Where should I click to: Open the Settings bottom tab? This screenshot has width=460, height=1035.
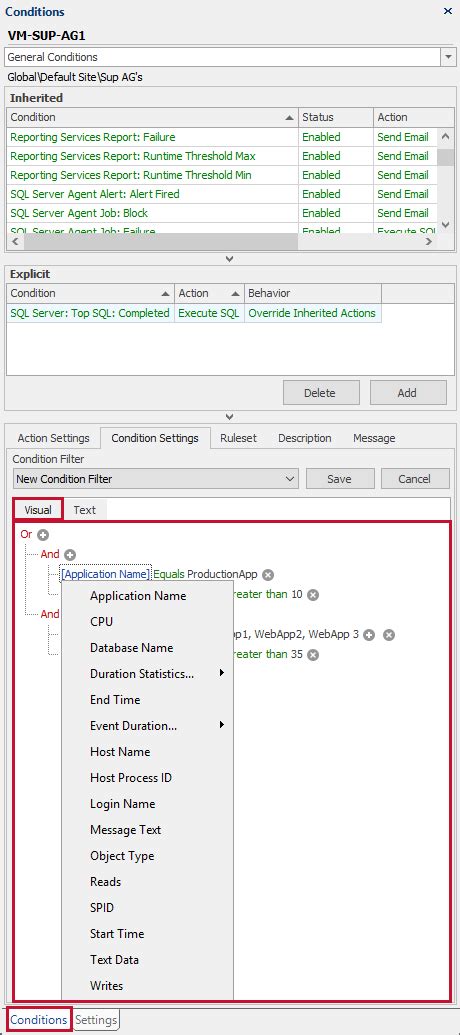[96, 1020]
